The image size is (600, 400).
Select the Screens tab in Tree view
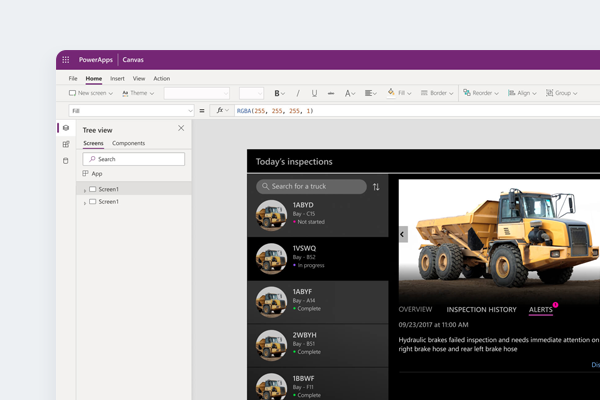pos(93,143)
